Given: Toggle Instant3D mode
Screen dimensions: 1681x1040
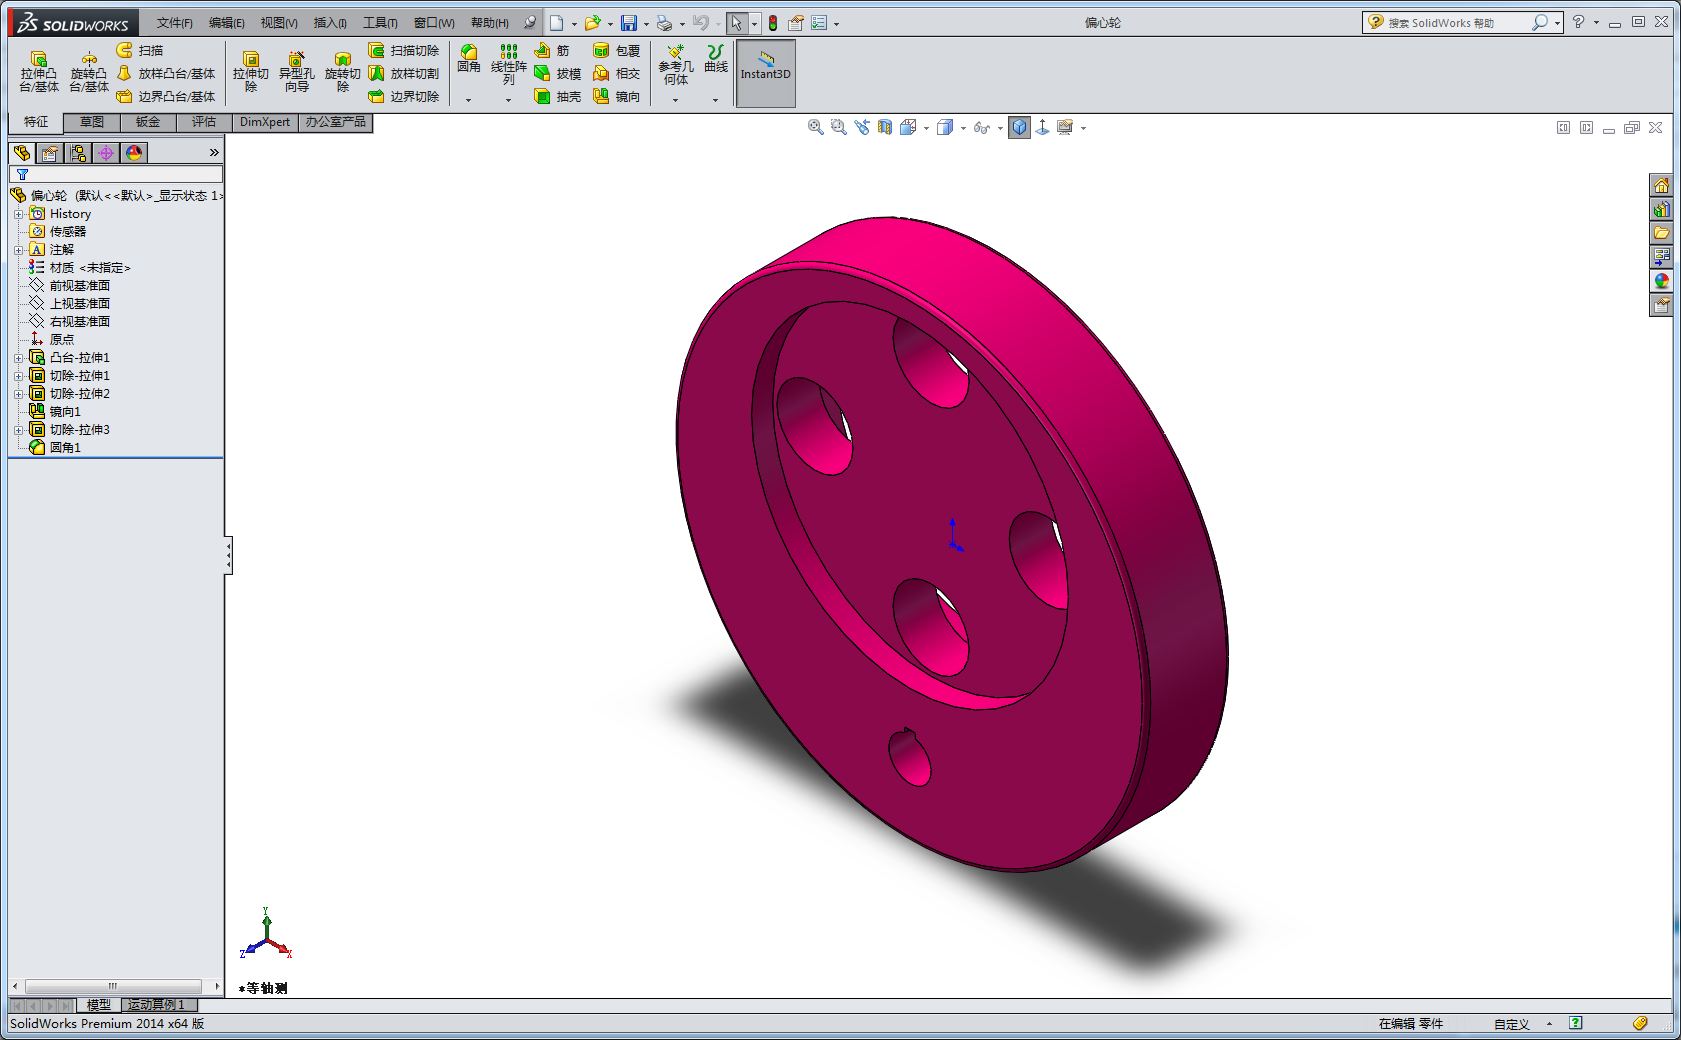Looking at the screenshot, I should [x=765, y=73].
